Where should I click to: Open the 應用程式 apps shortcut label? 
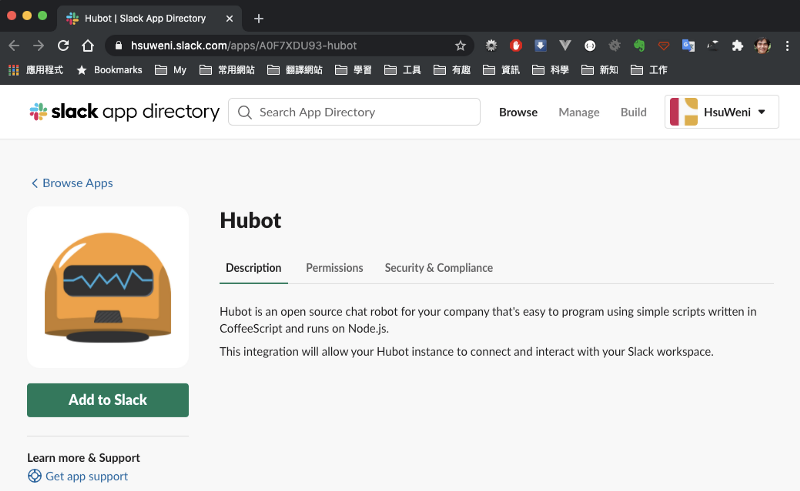pos(44,70)
